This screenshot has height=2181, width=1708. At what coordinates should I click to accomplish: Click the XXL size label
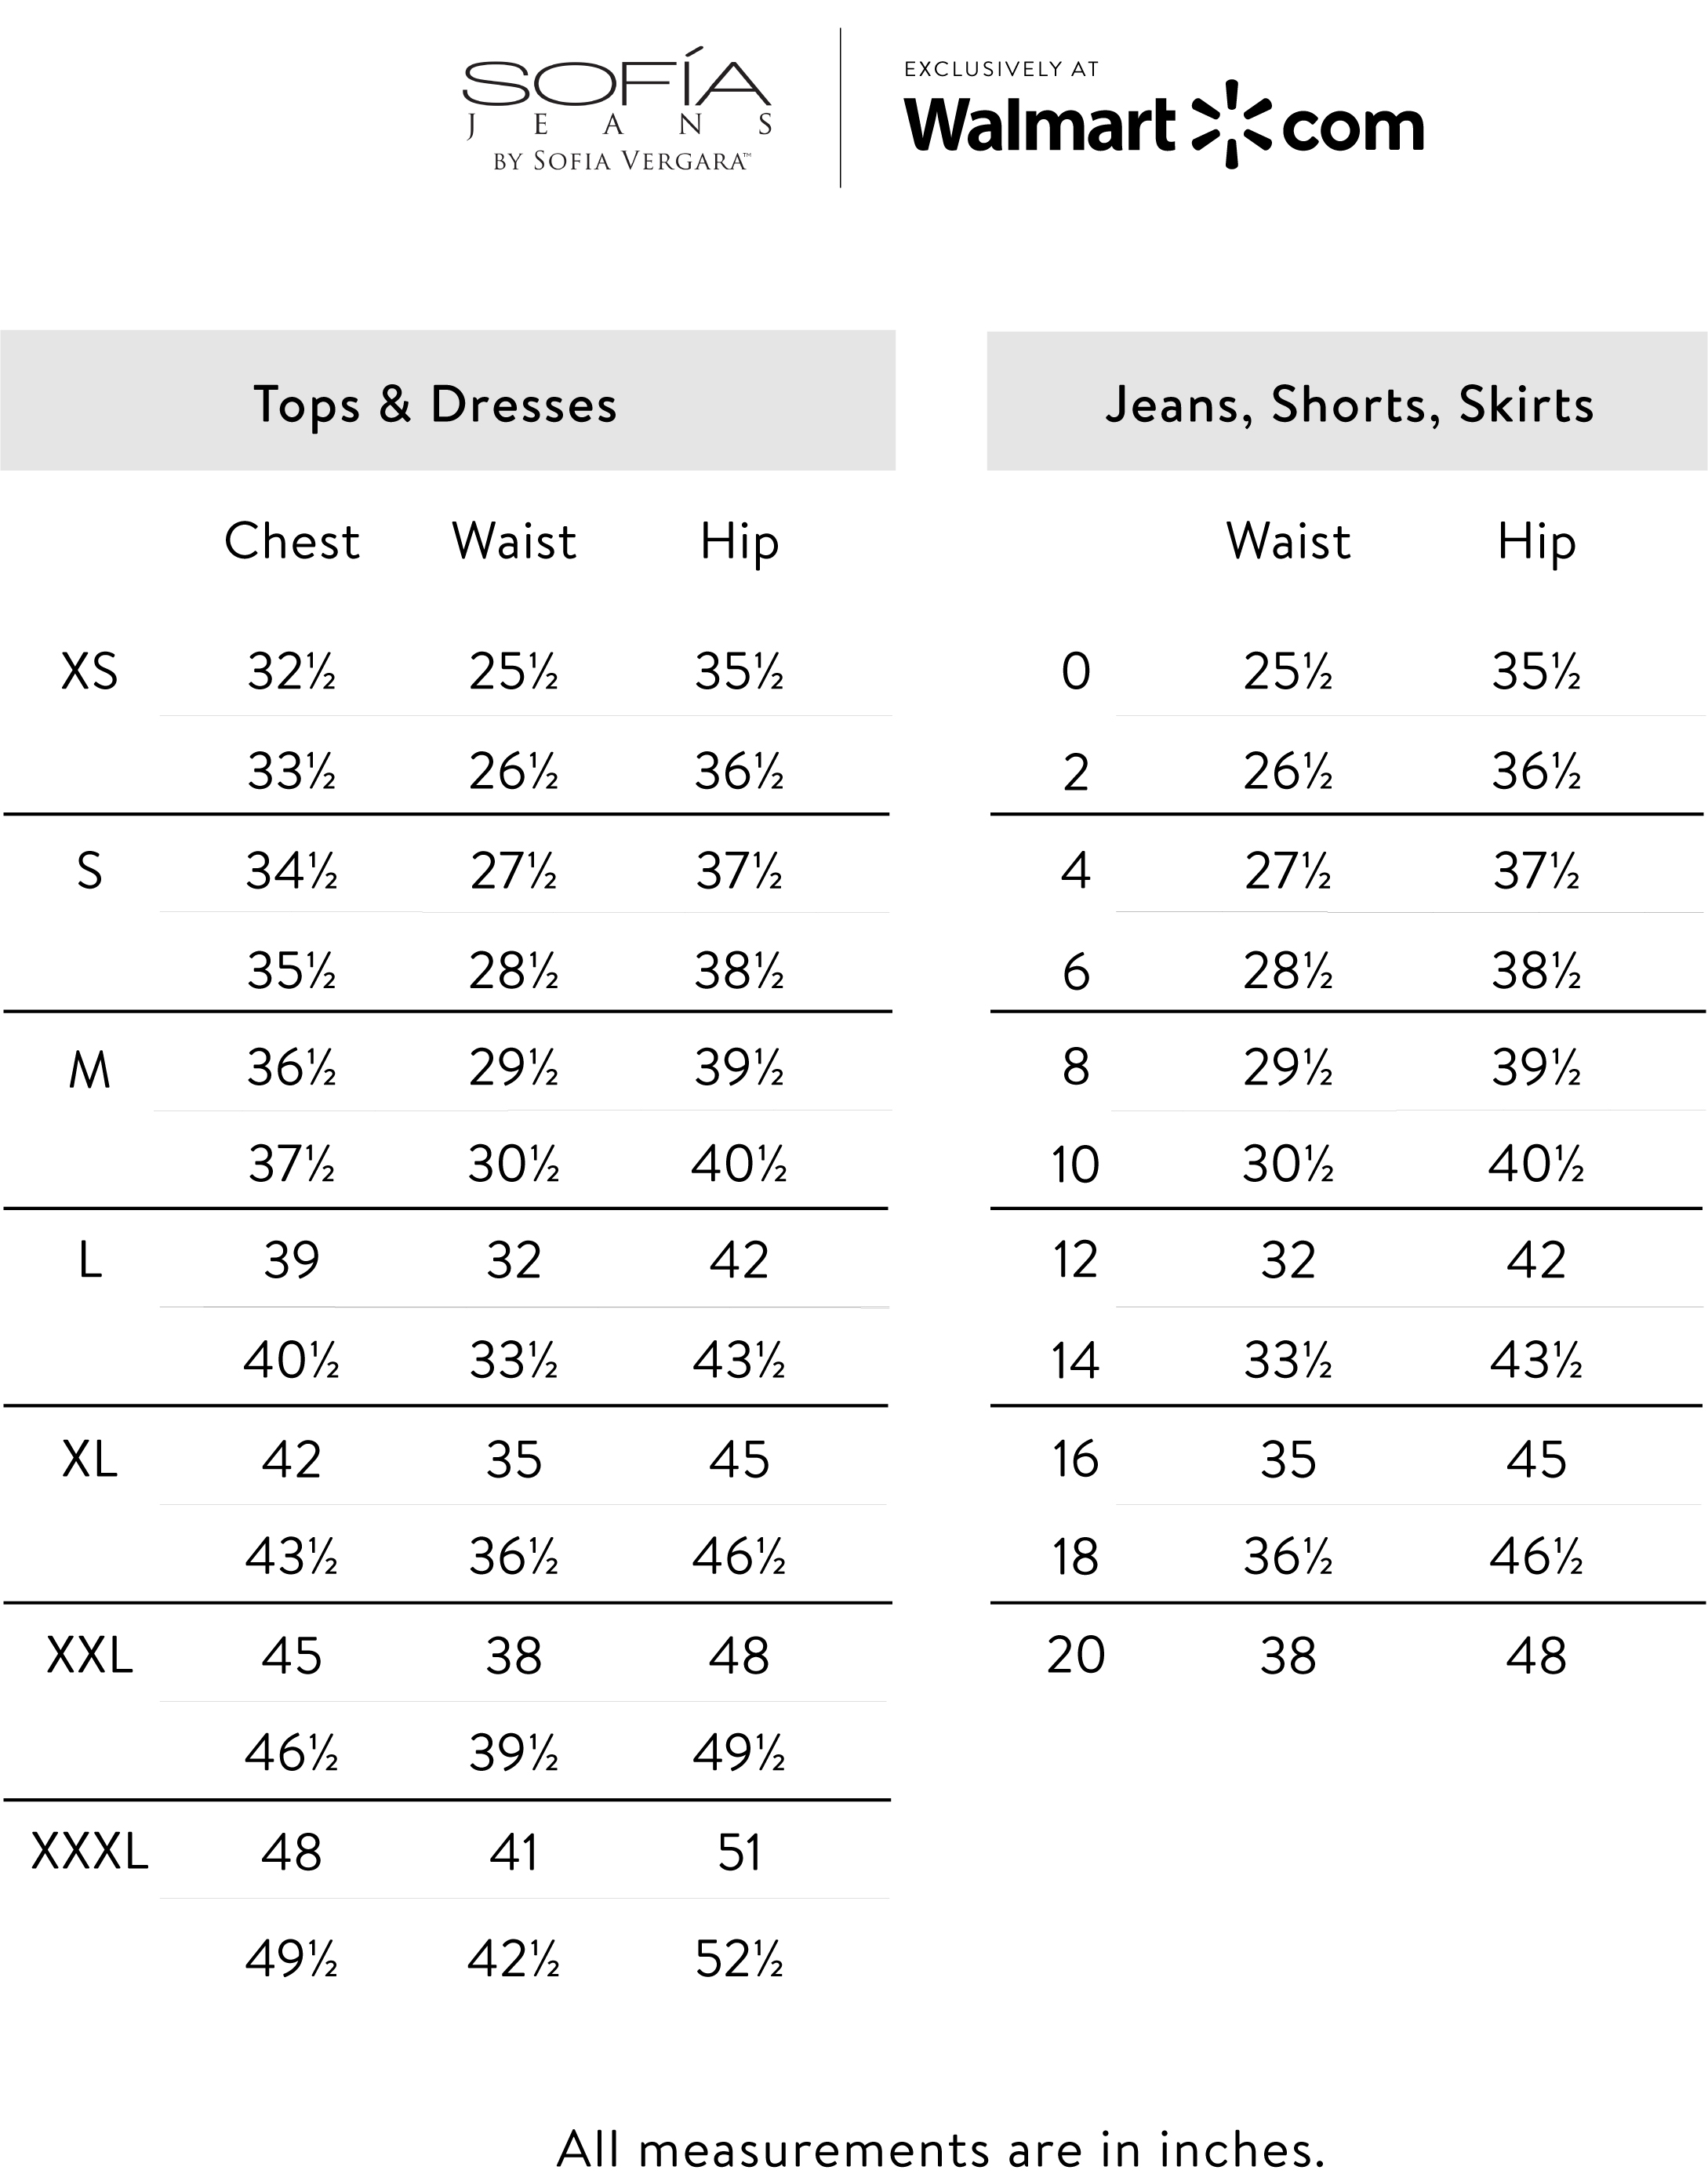click(x=89, y=1656)
